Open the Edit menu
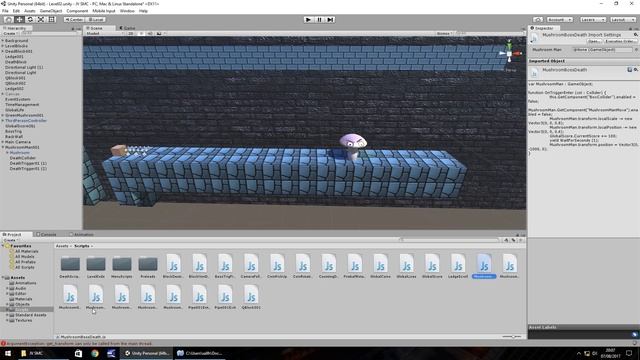 tap(16, 11)
